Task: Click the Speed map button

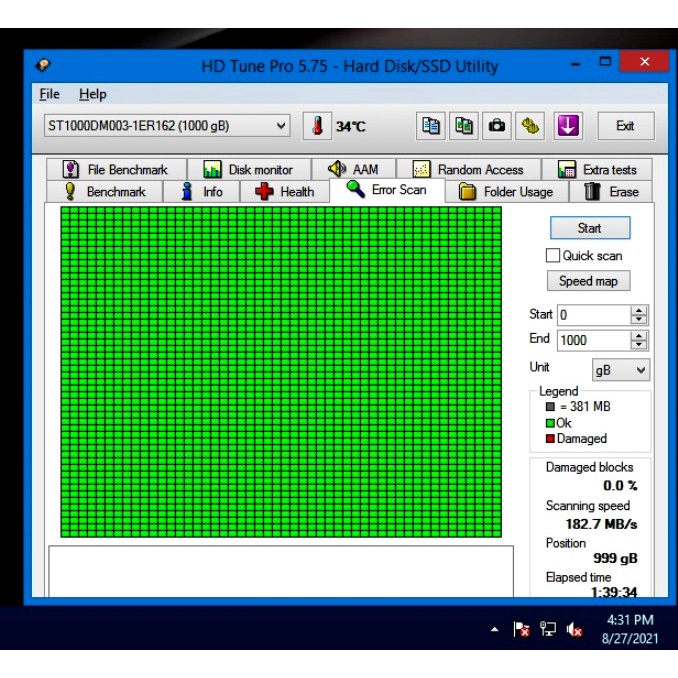Action: (x=588, y=281)
